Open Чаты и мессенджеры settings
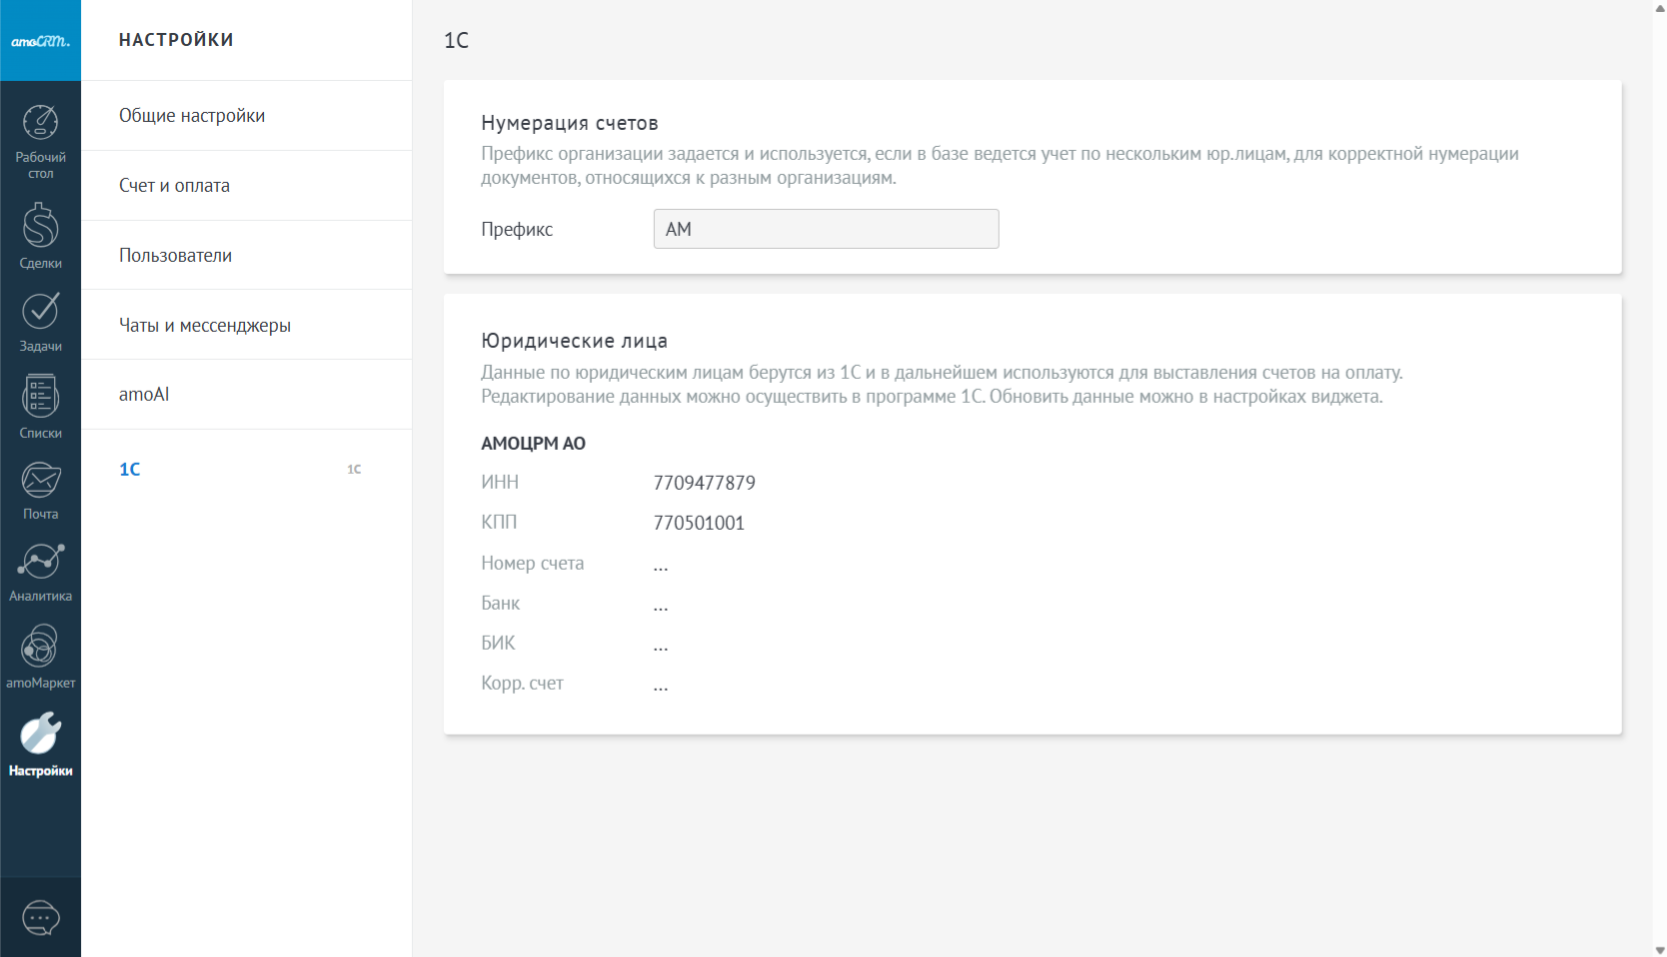Viewport: 1667px width, 957px height. coord(204,326)
